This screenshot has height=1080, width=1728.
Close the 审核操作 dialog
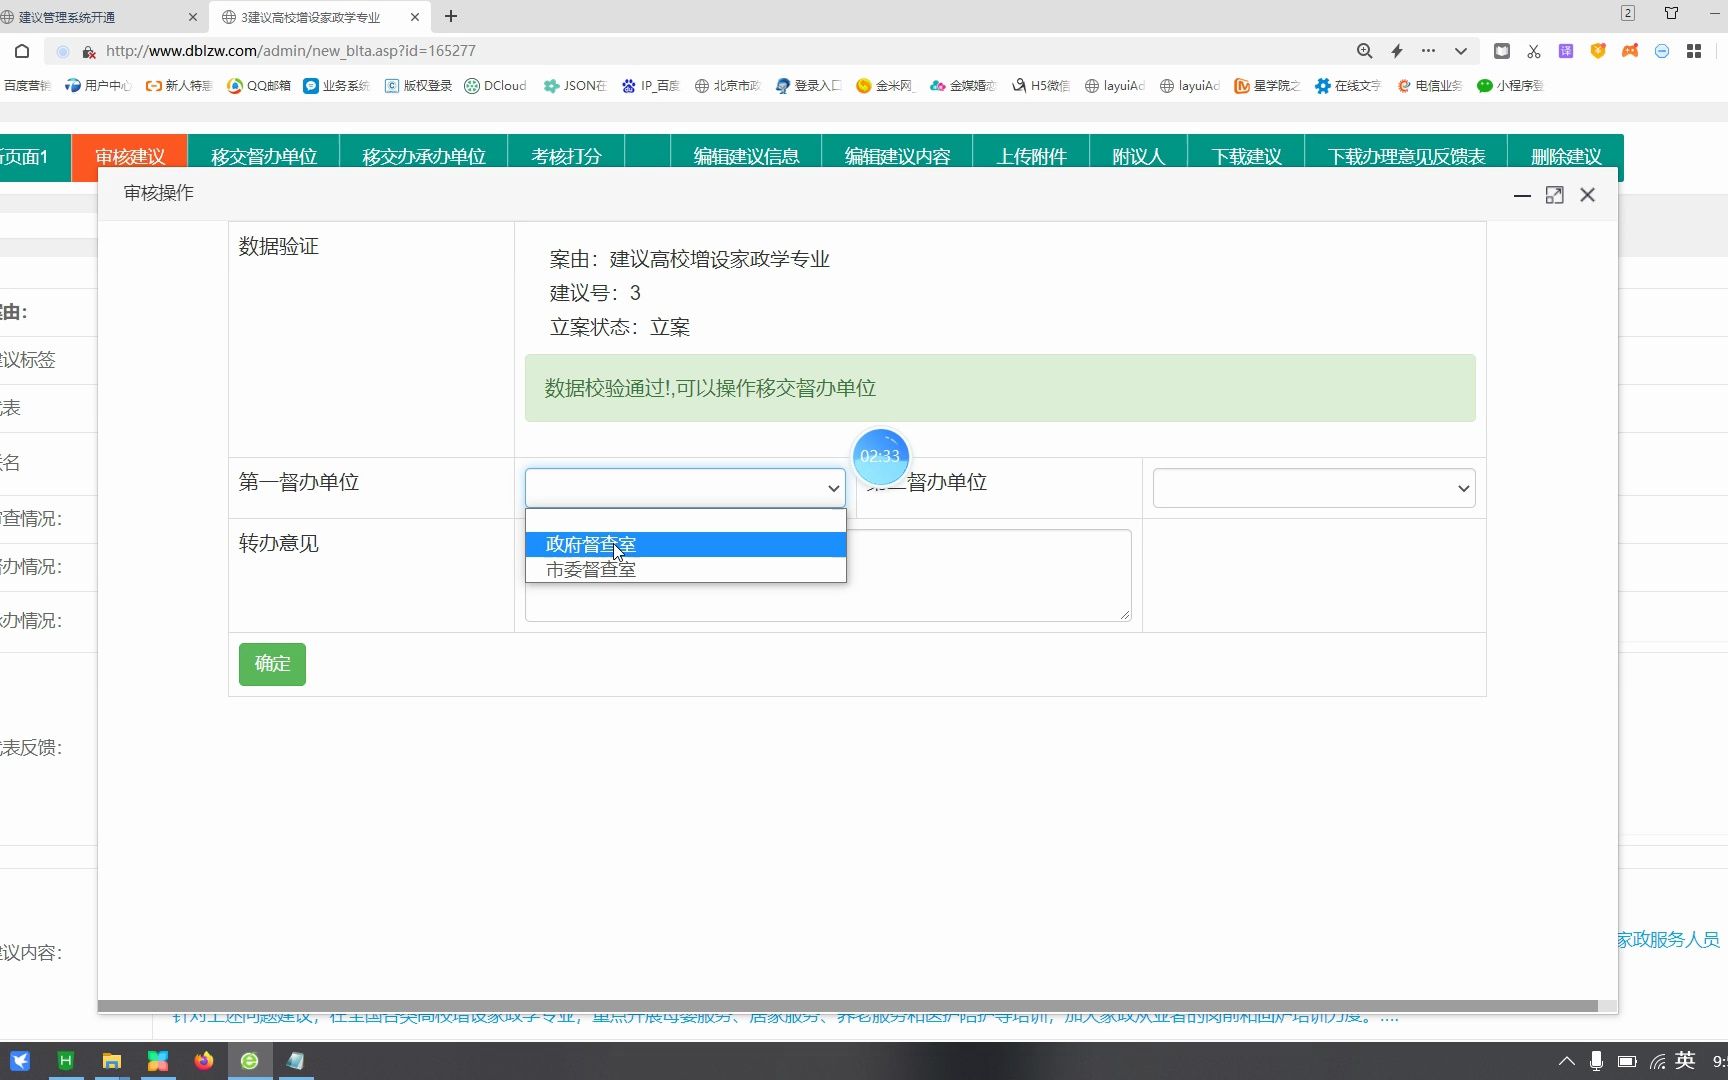[1587, 195]
